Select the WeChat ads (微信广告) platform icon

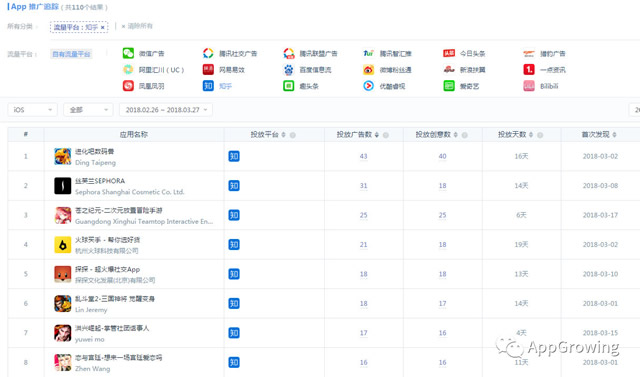[128, 53]
